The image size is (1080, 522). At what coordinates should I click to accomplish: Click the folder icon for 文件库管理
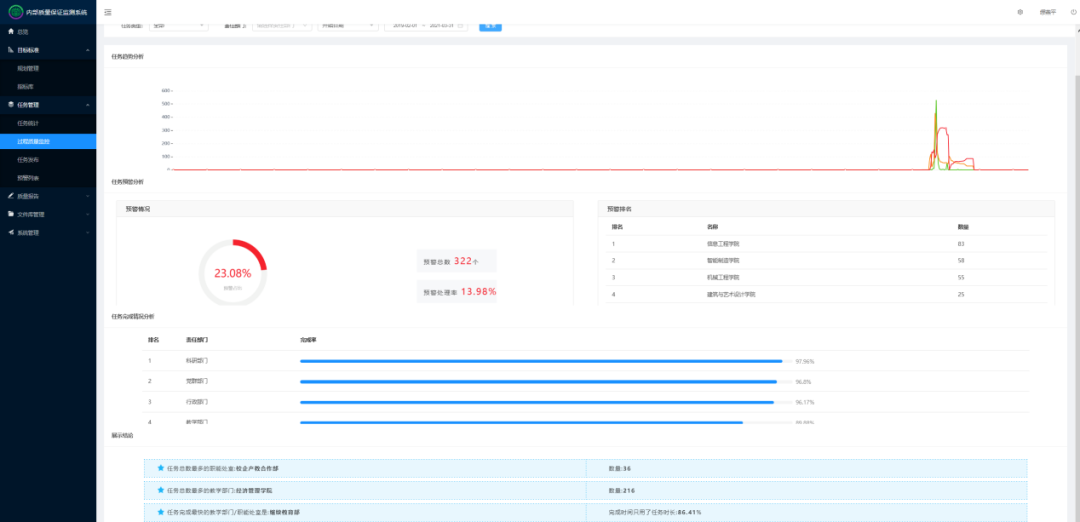tap(11, 214)
